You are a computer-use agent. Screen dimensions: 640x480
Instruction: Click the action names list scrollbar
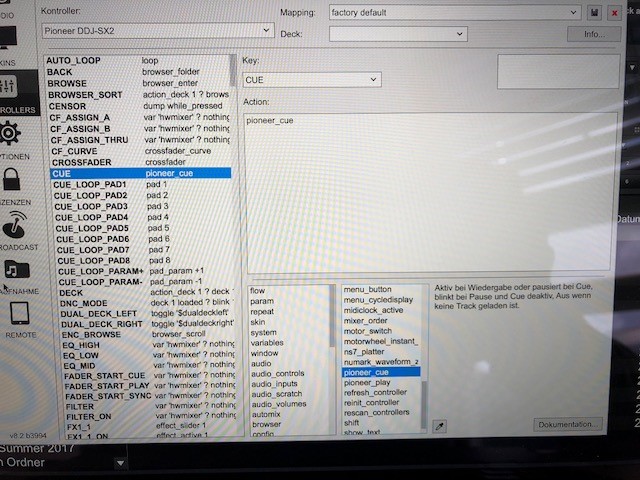pyautogui.click(x=424, y=404)
